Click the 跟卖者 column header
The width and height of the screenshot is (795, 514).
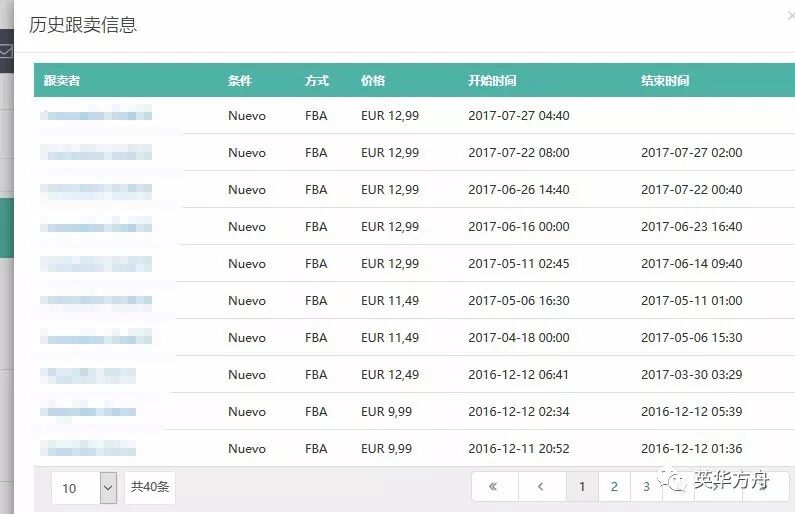click(x=62, y=81)
